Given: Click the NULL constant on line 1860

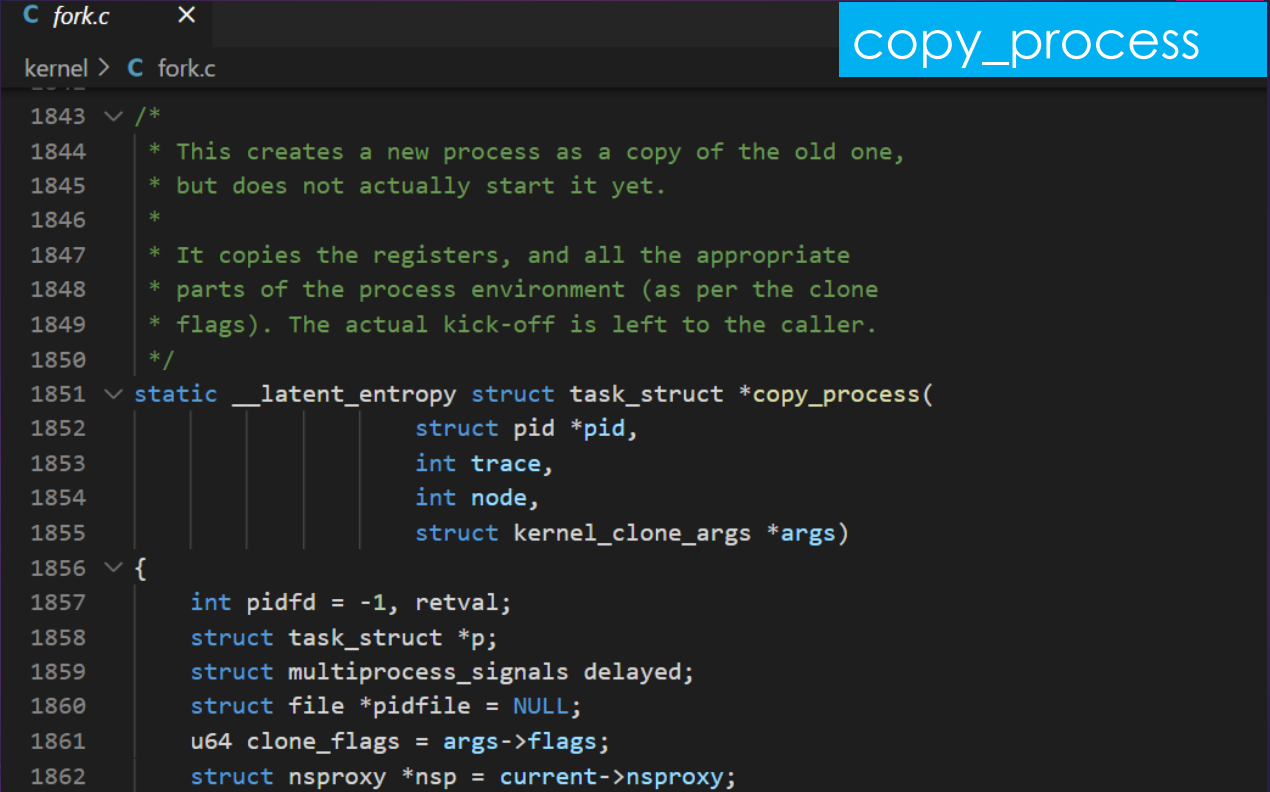Looking at the screenshot, I should 540,707.
